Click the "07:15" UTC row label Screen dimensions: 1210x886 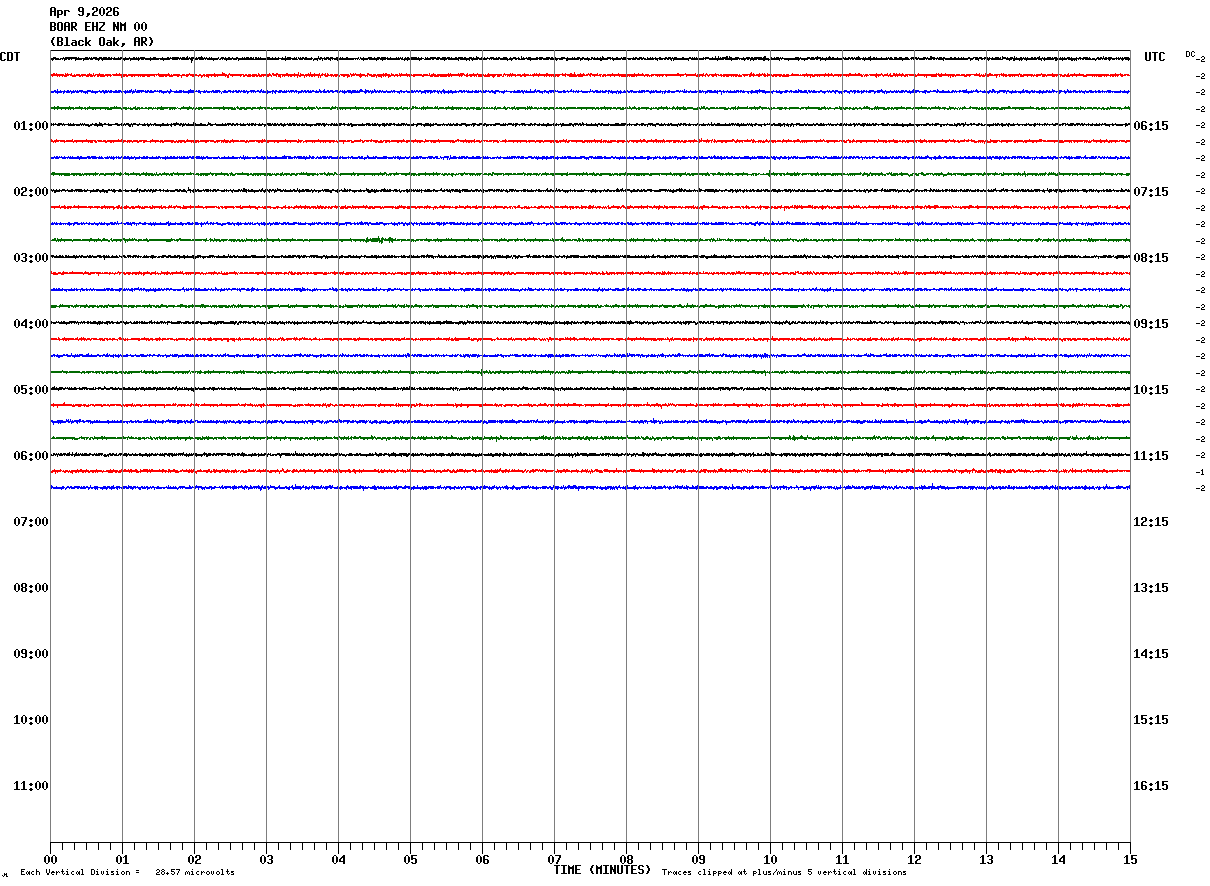coord(1151,192)
